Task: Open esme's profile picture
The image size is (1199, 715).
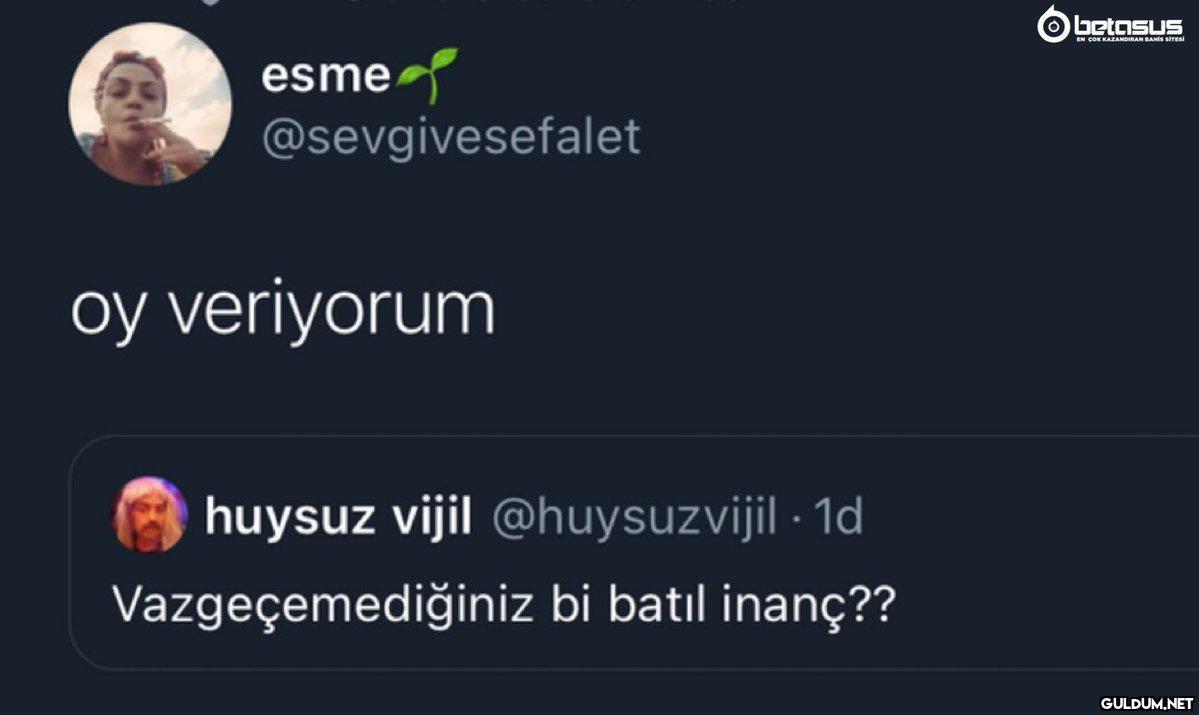Action: [x=150, y=104]
